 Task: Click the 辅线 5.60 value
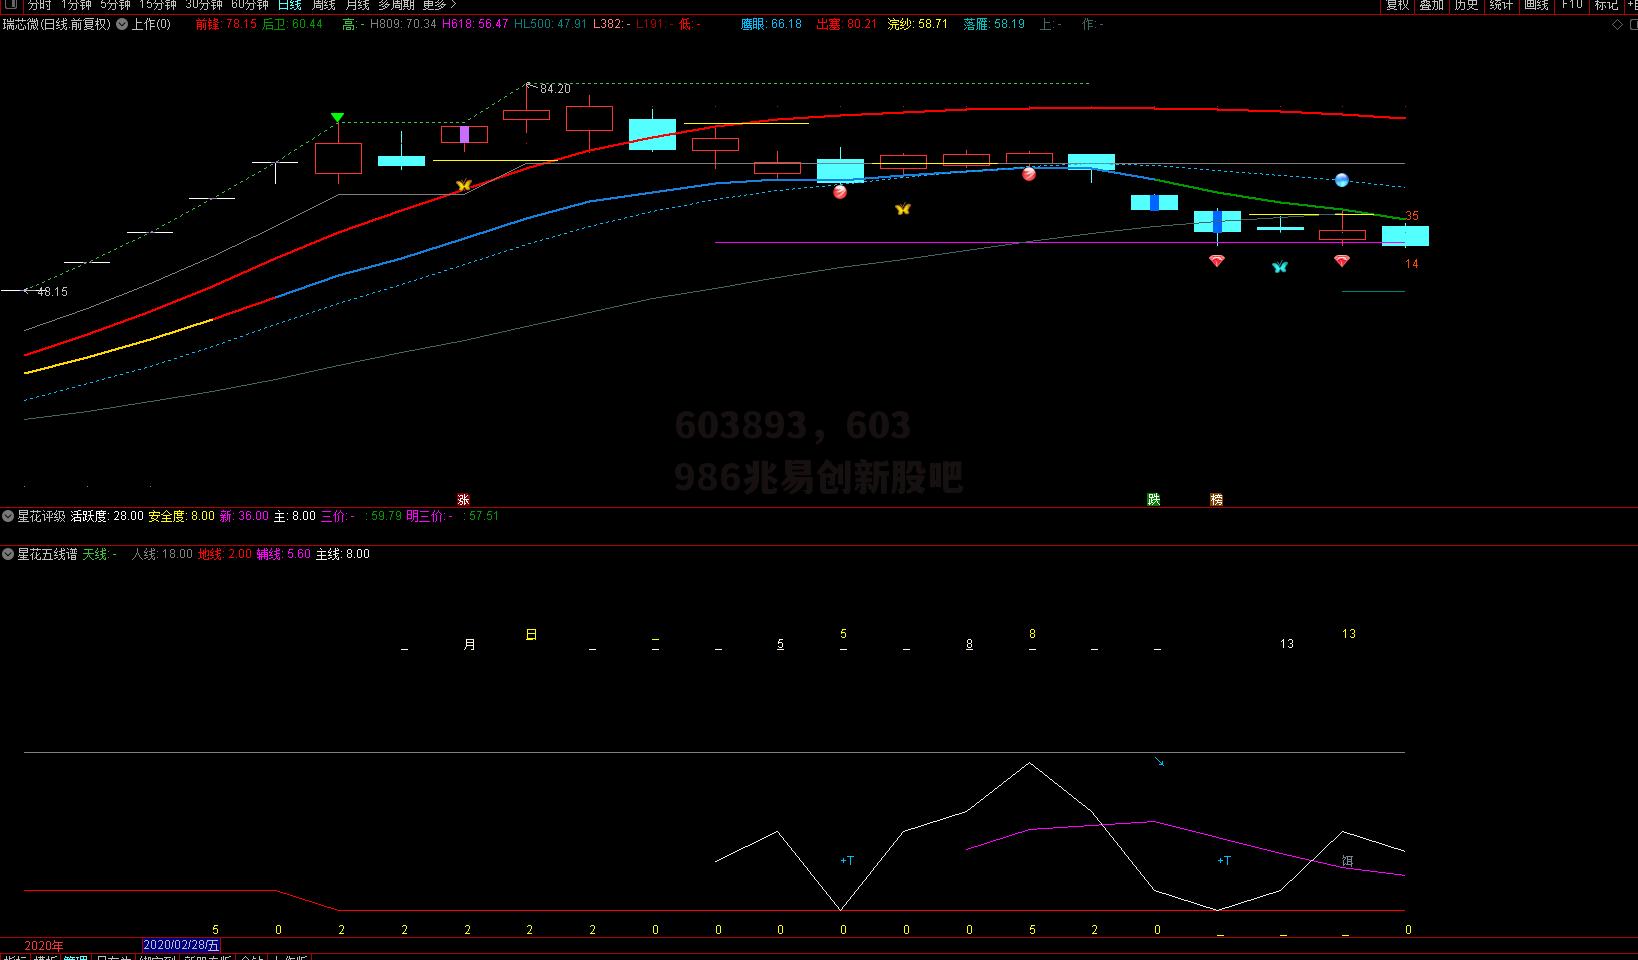tap(284, 554)
